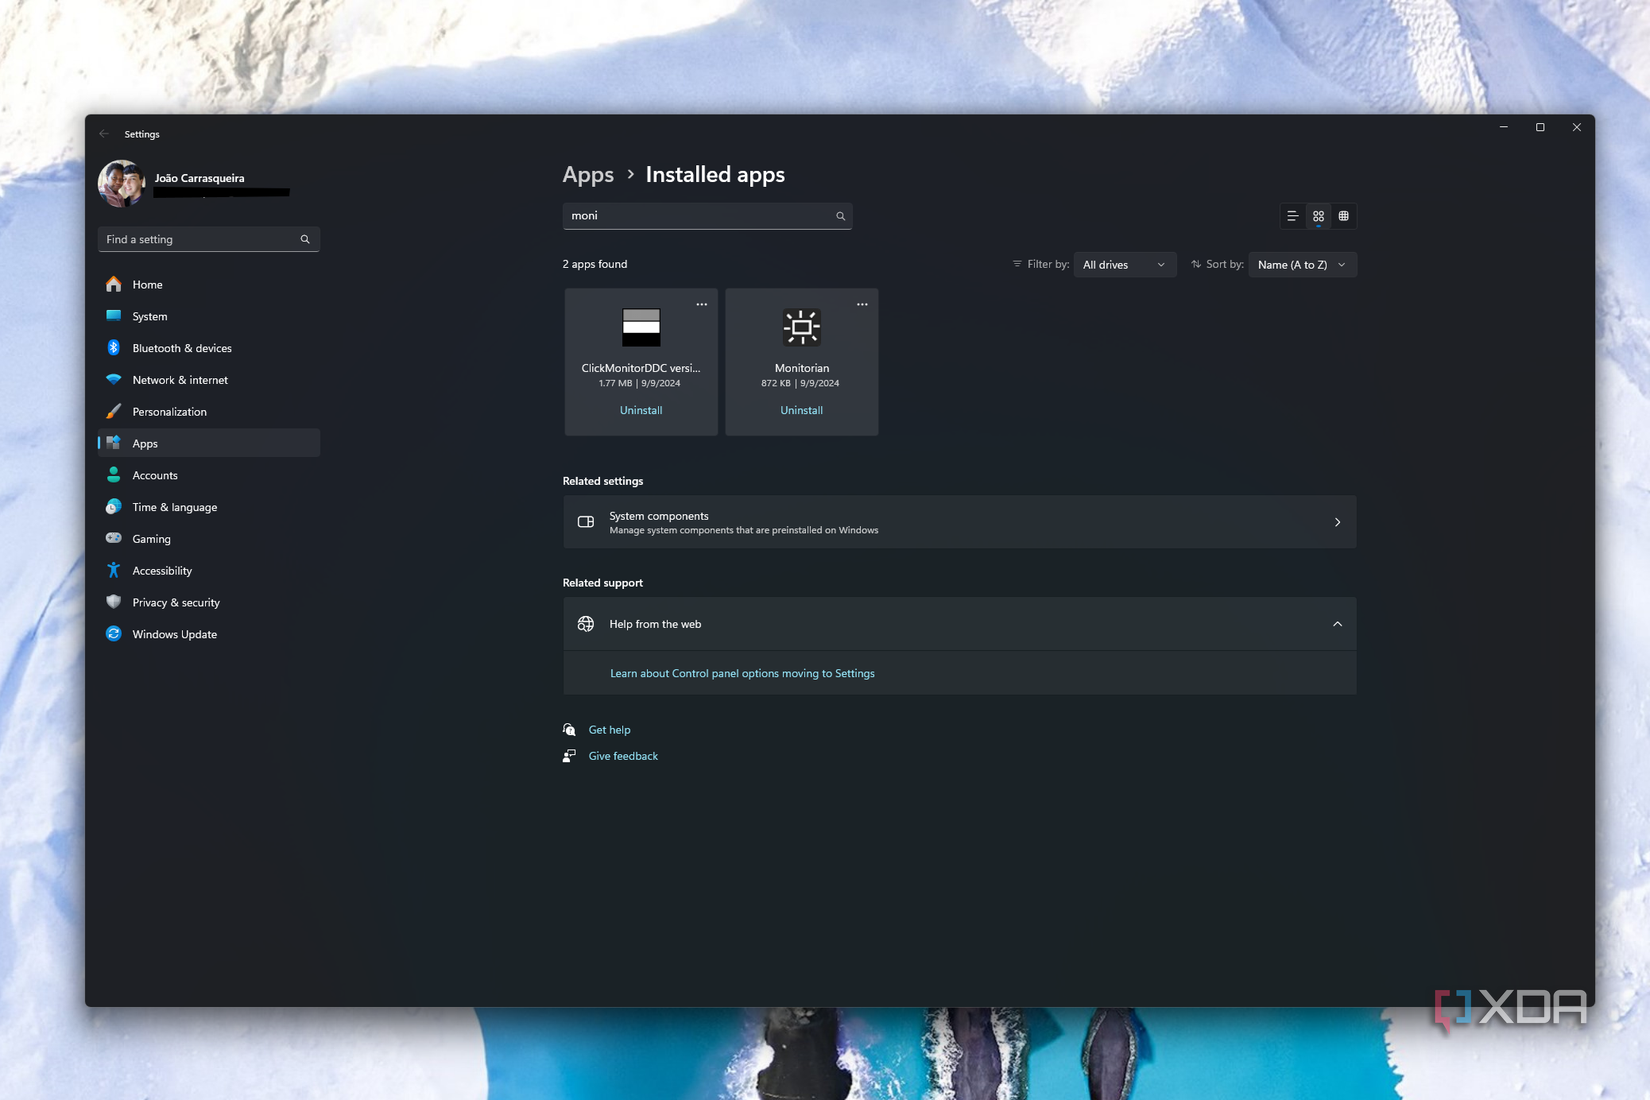Screen dimensions: 1650x1100
Task: Uninstall Monitorian
Action: pyautogui.click(x=801, y=410)
